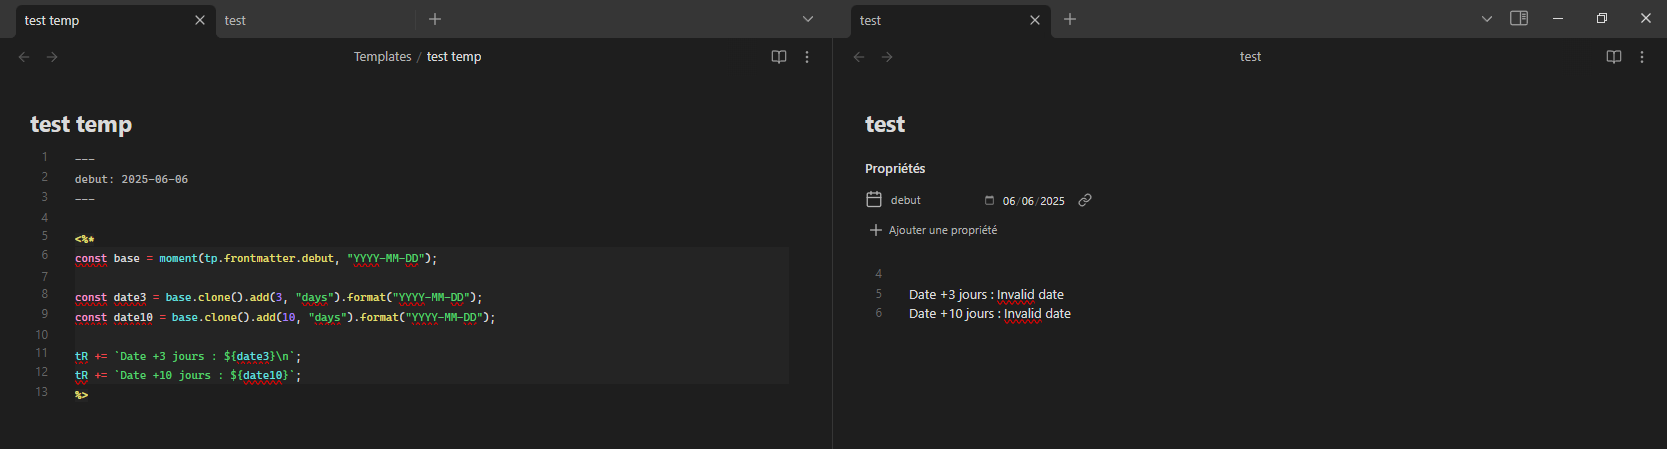Click the debut property type icon

pyautogui.click(x=874, y=199)
